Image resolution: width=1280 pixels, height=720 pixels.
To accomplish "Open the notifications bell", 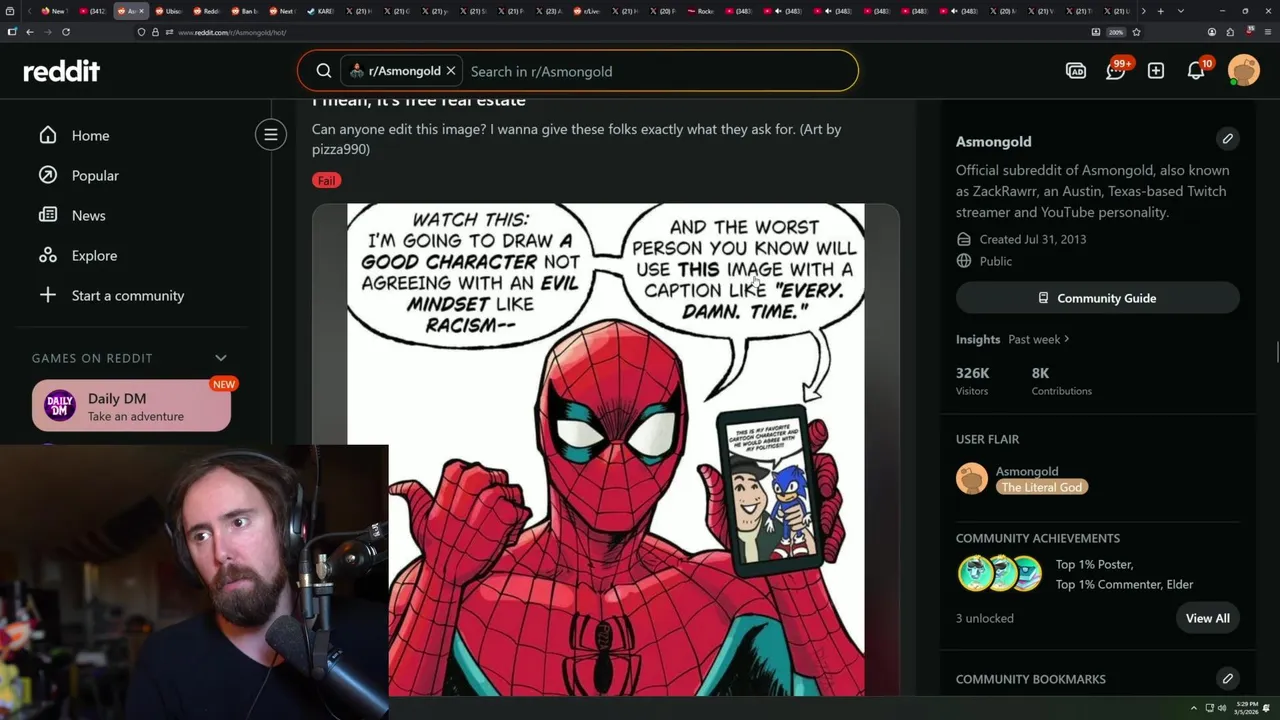I will coord(1196,71).
